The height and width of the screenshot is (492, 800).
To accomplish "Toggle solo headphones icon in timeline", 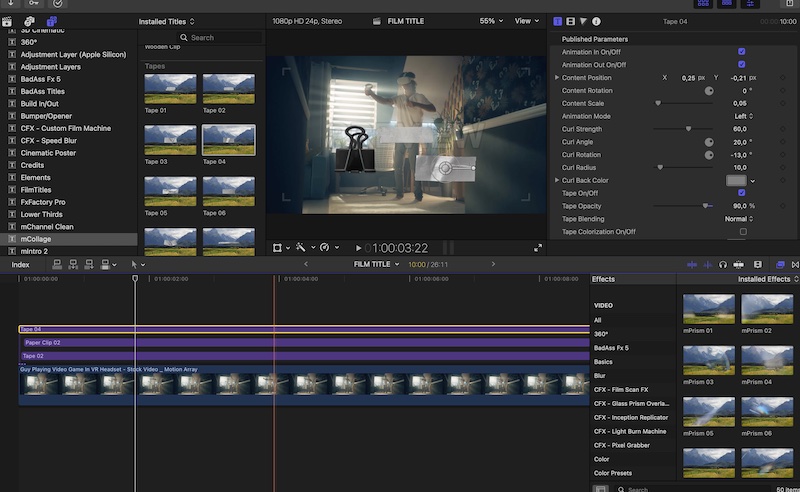I will point(722,264).
